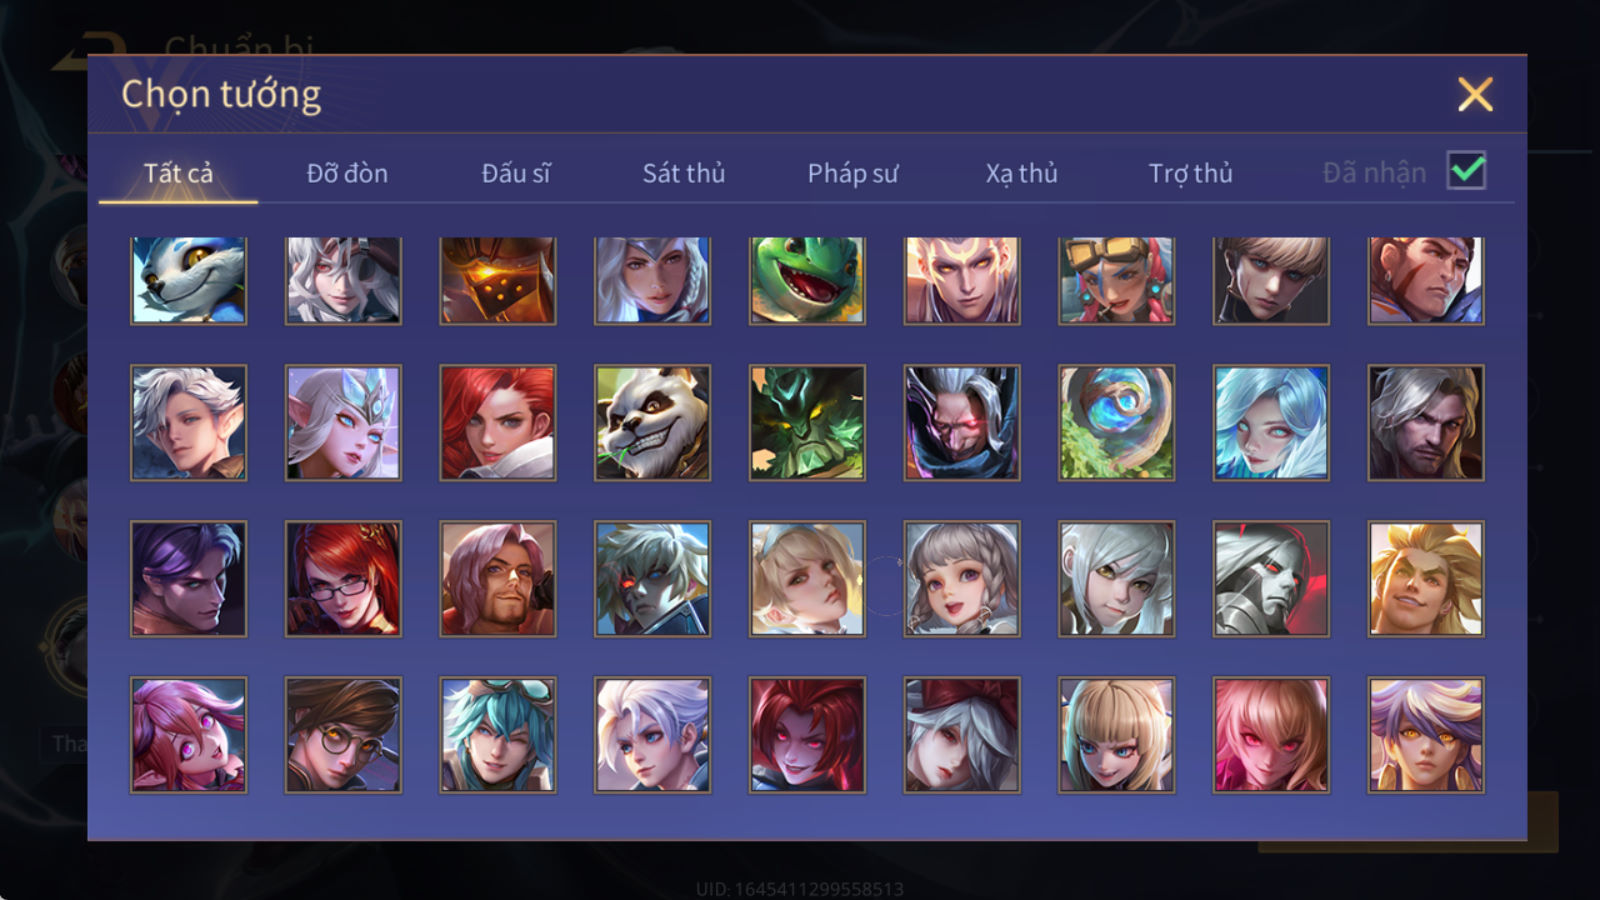This screenshot has height=900, width=1600.
Task: Select the brown-haired hero with round glasses
Action: tap(343, 735)
